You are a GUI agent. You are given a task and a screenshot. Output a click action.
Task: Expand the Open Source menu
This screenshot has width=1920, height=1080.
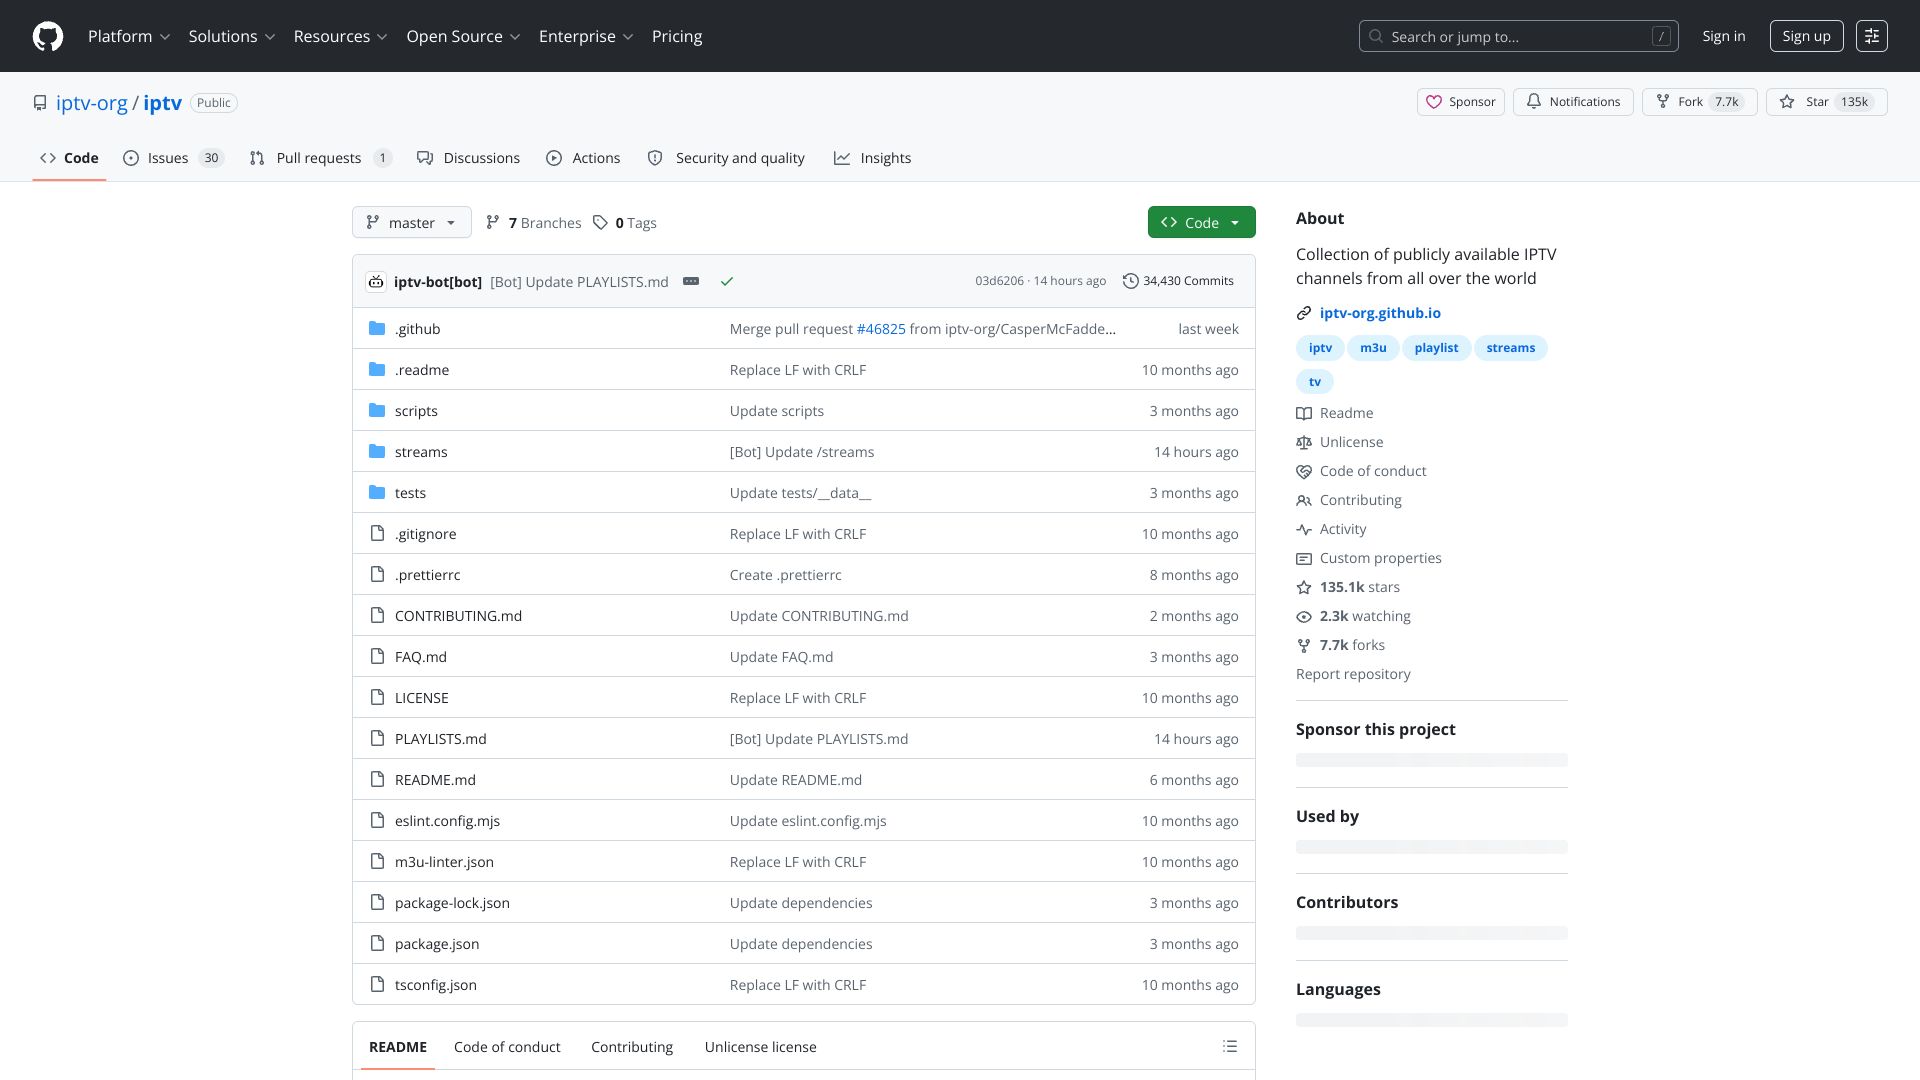[464, 36]
